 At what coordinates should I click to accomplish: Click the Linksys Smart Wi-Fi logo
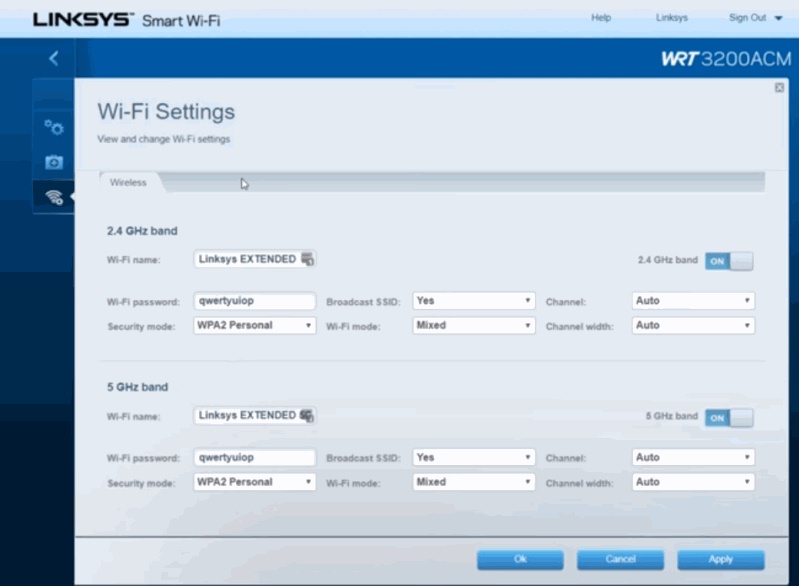(x=126, y=20)
